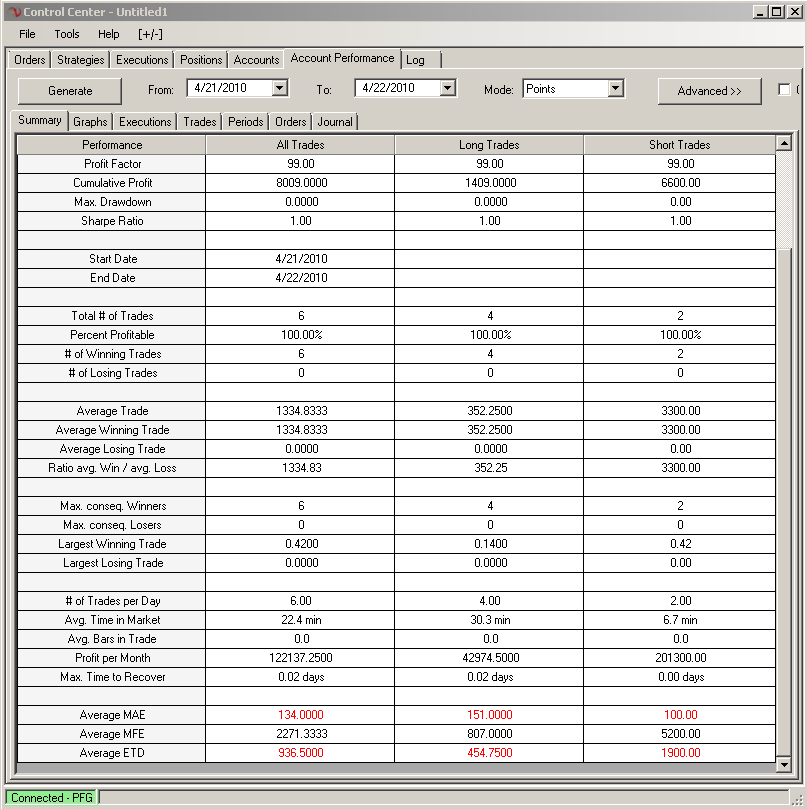Click Avg. Time in Market 22.4 min

[301, 620]
